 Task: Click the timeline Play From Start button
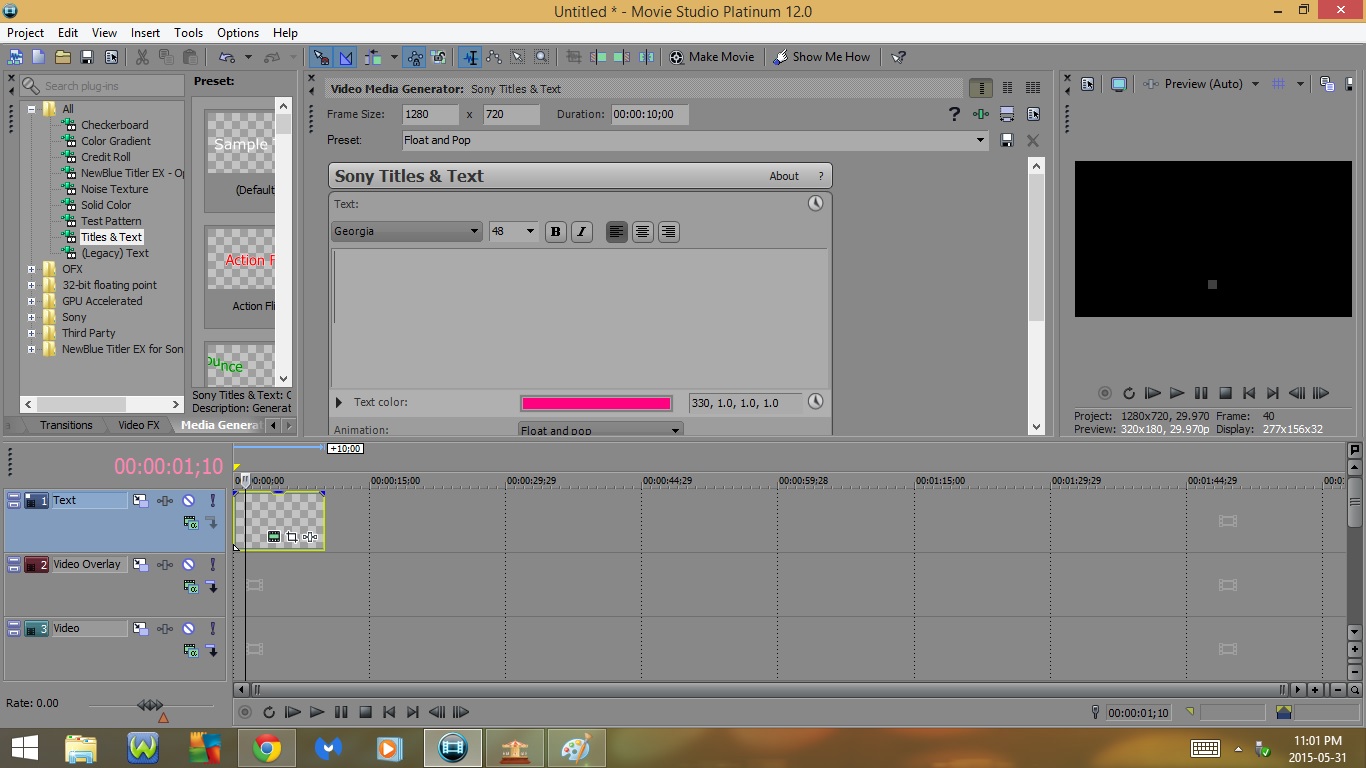tap(292, 713)
